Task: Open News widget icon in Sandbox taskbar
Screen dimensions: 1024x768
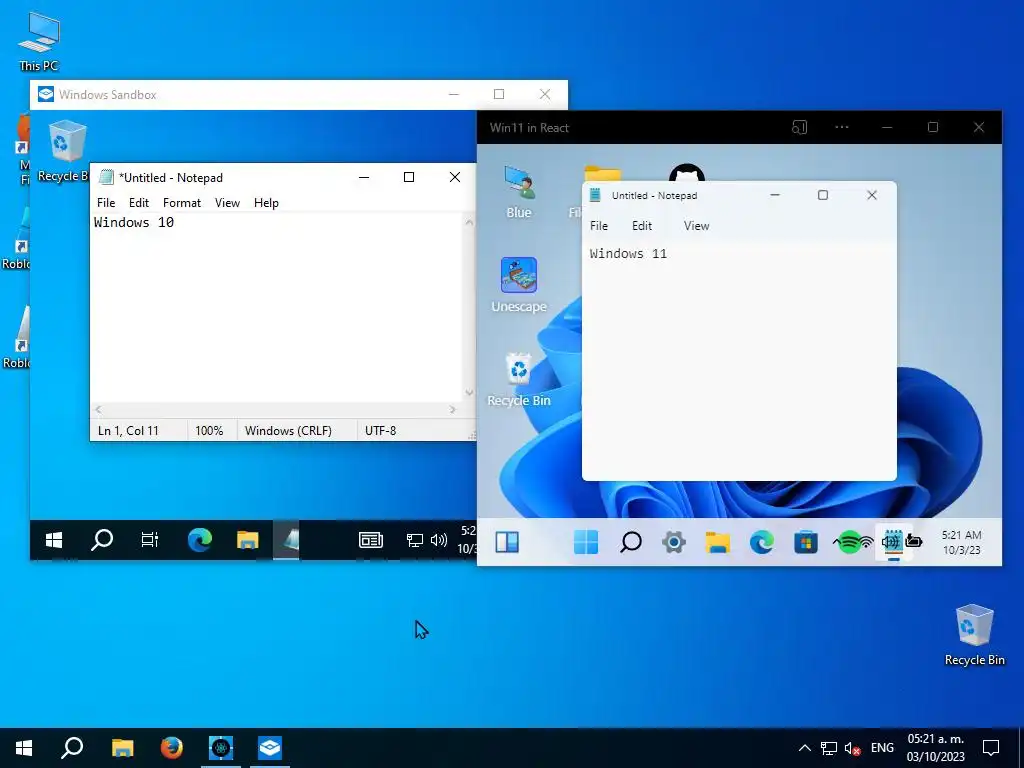Action: point(371,539)
